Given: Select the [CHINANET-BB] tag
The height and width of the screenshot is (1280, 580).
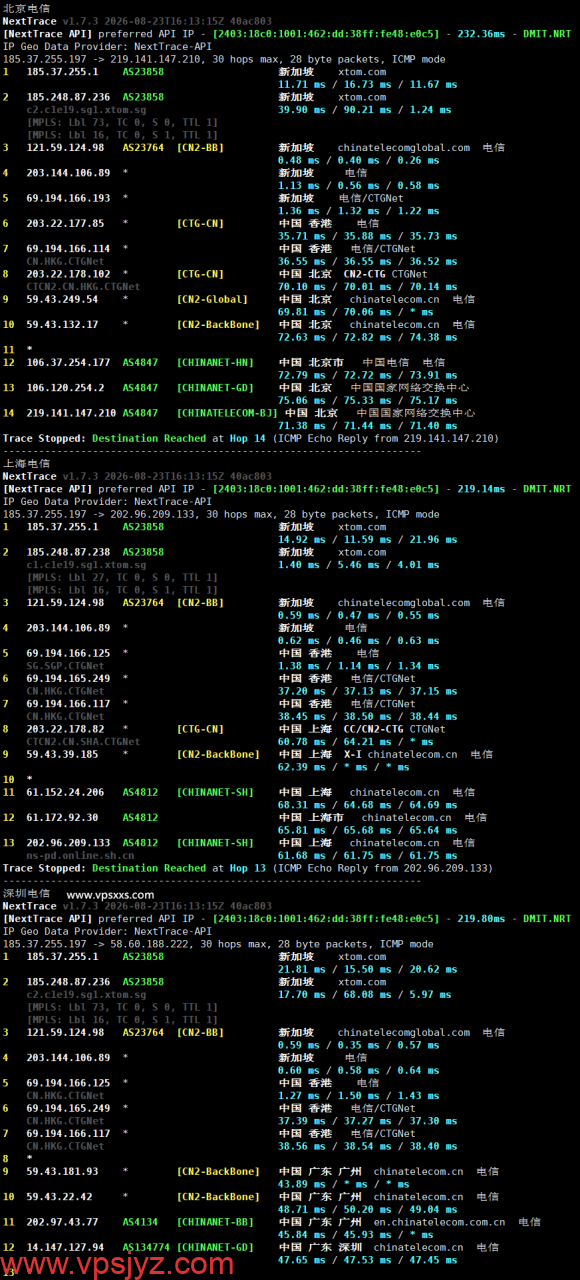Looking at the screenshot, I should [x=215, y=1221].
